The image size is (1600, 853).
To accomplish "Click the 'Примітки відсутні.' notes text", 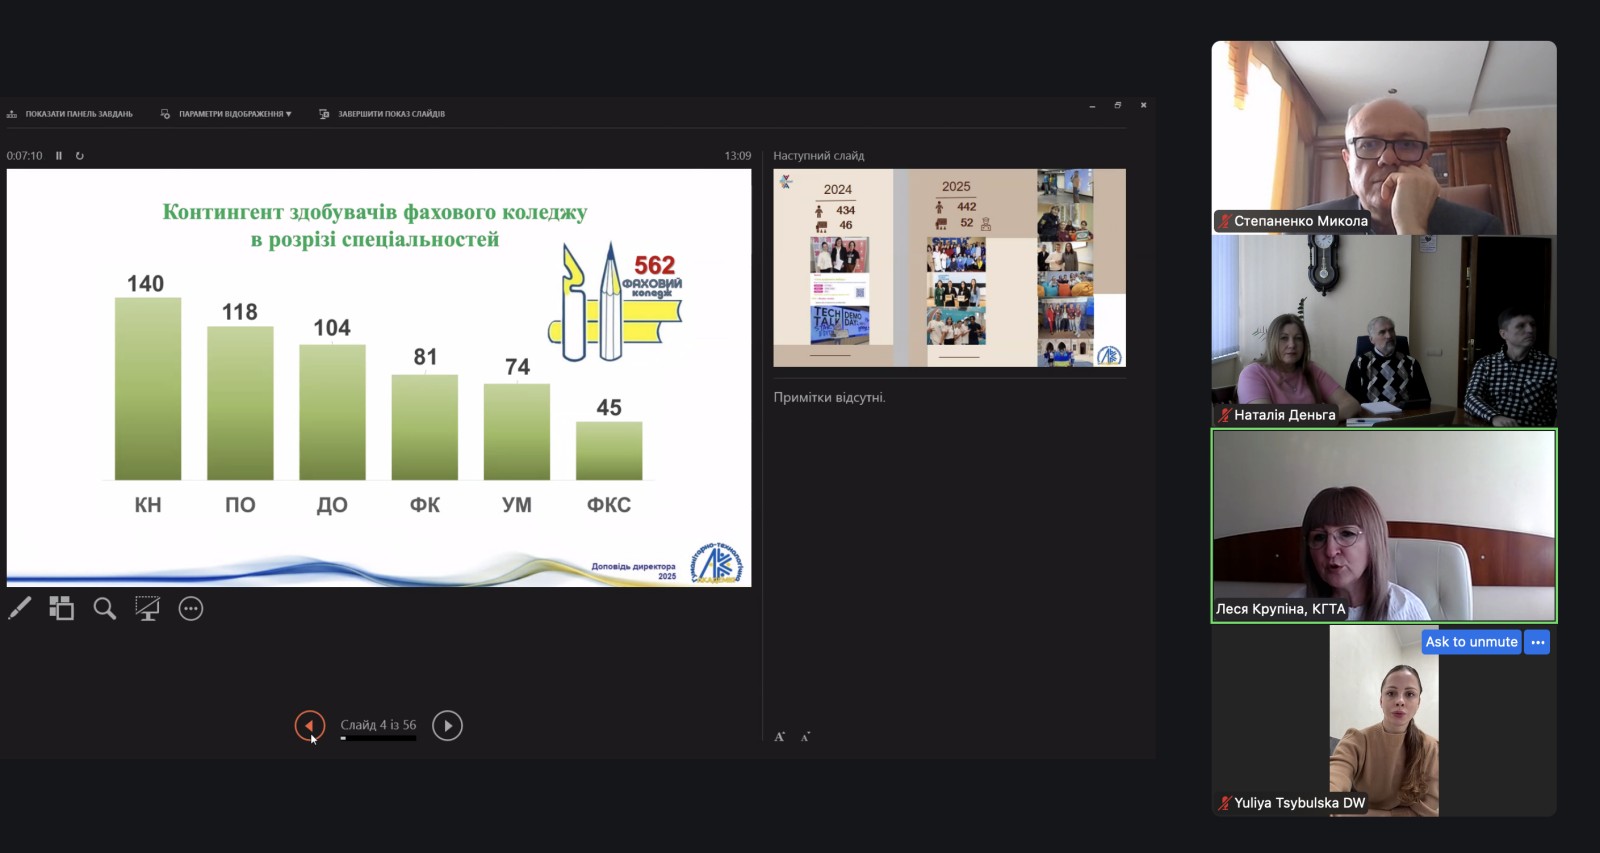I will [x=829, y=397].
